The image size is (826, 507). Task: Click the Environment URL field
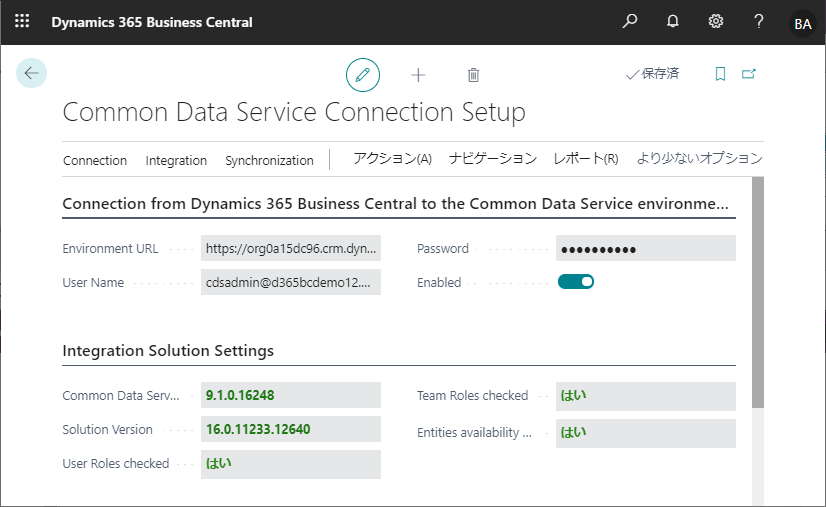coord(291,248)
